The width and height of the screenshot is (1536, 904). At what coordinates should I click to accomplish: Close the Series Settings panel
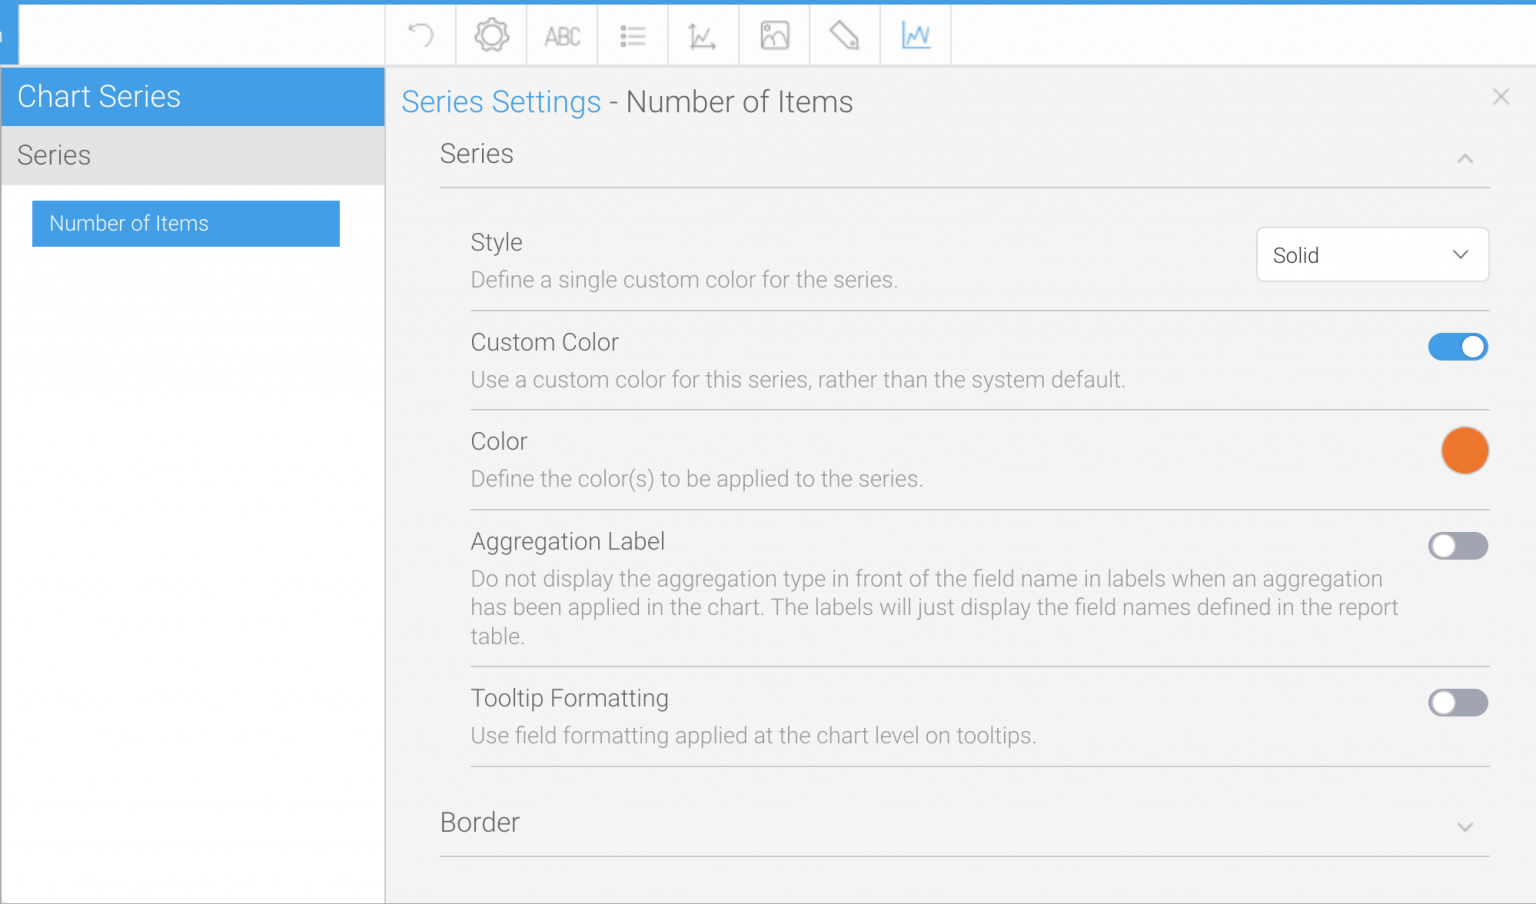pos(1501,96)
